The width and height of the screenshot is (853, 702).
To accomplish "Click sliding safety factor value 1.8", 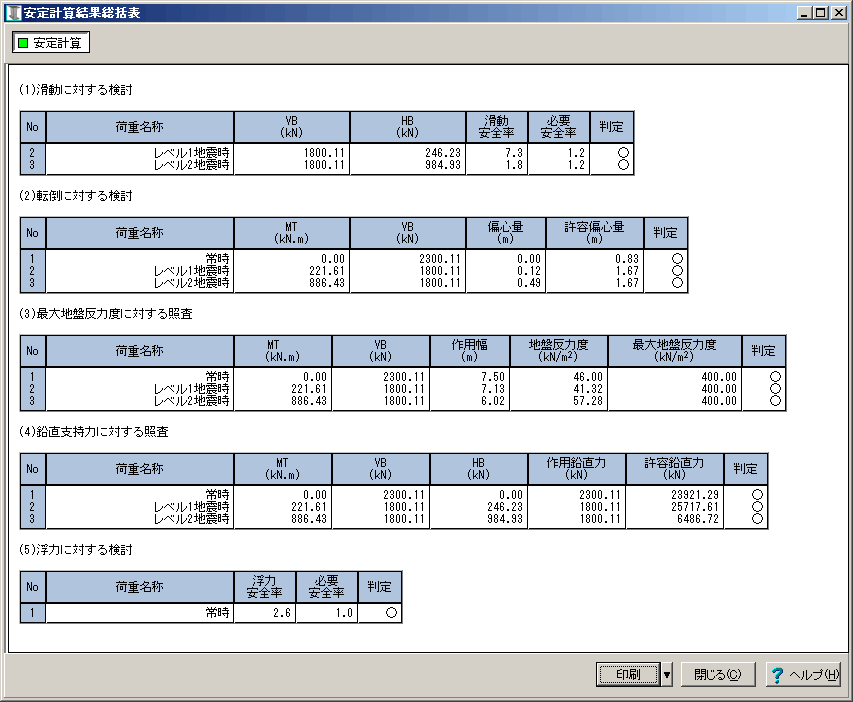I will [514, 165].
